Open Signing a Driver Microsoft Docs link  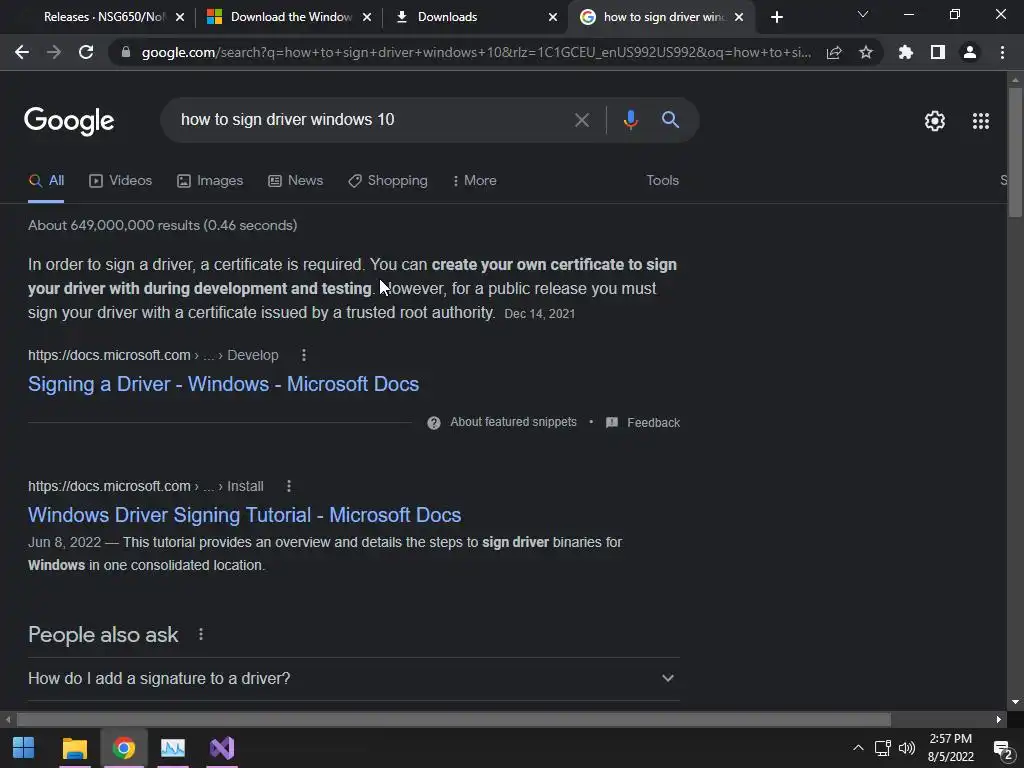(223, 384)
